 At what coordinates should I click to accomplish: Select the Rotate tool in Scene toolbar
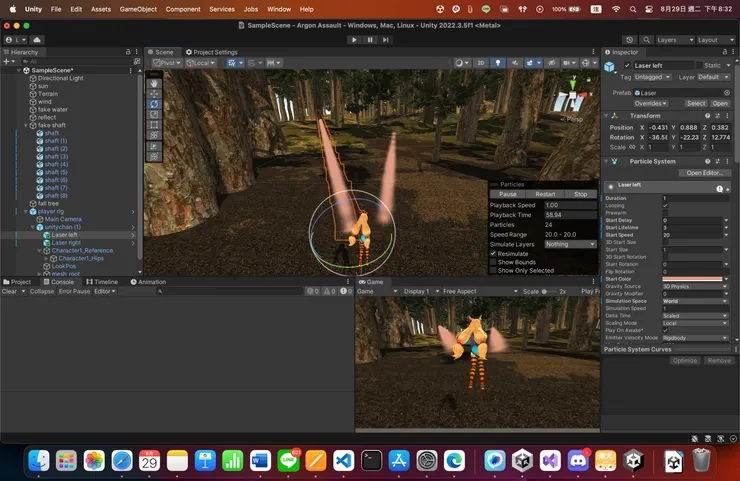[154, 104]
